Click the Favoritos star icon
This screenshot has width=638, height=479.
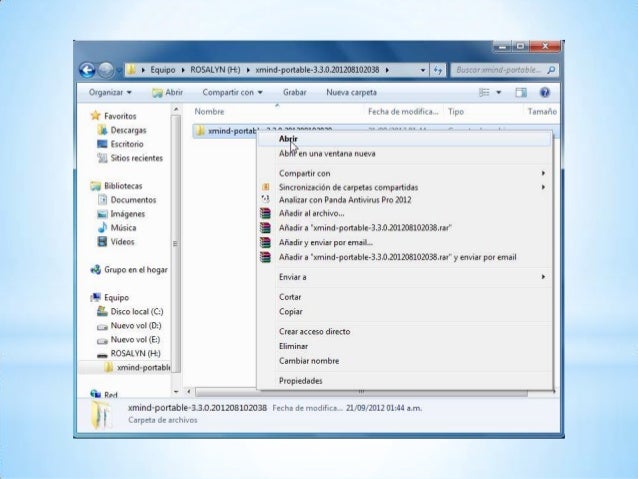95,116
